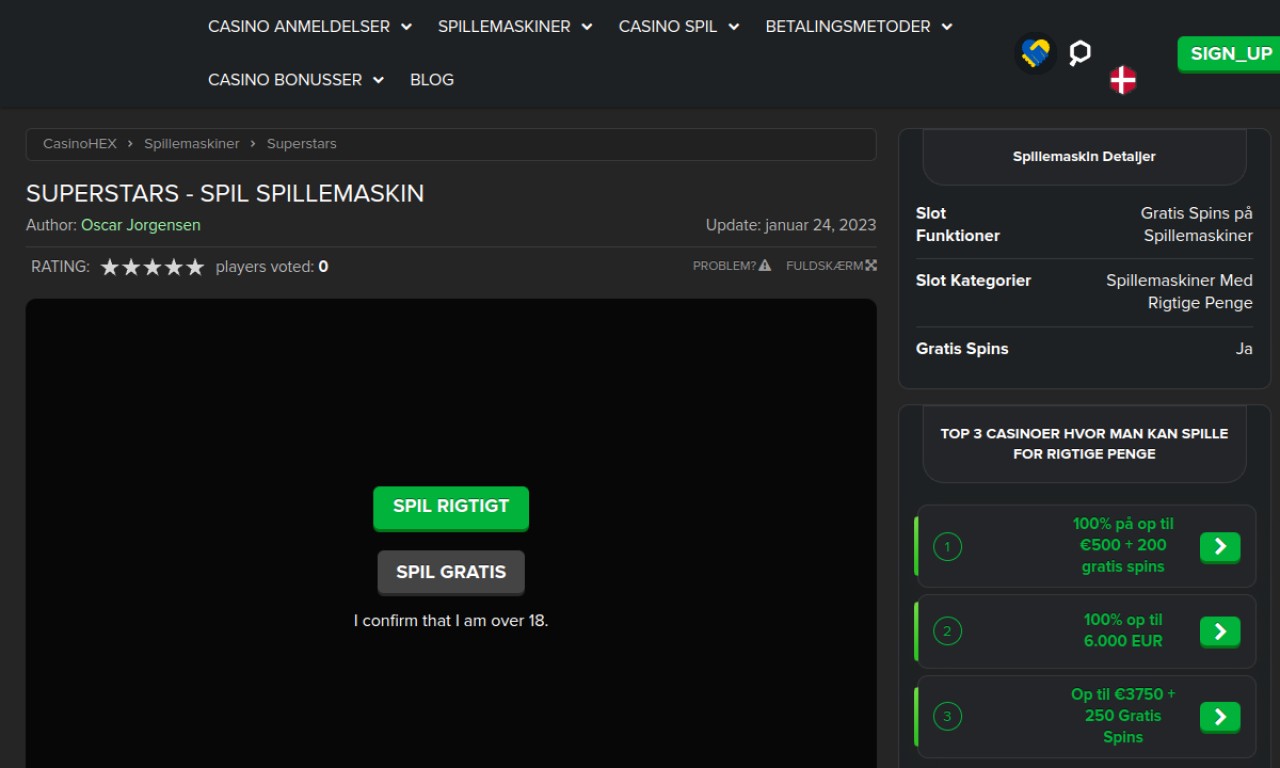Viewport: 1280px width, 768px height.
Task: Click the warning icon next to PROBLEM?
Action: 765,266
